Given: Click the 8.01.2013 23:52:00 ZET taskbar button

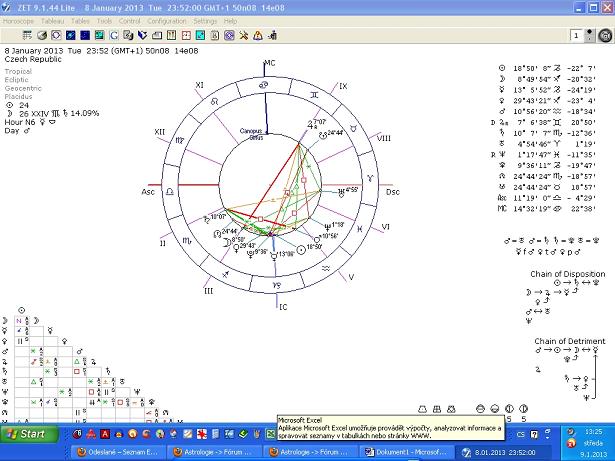Looking at the screenshot, I should click(503, 452).
